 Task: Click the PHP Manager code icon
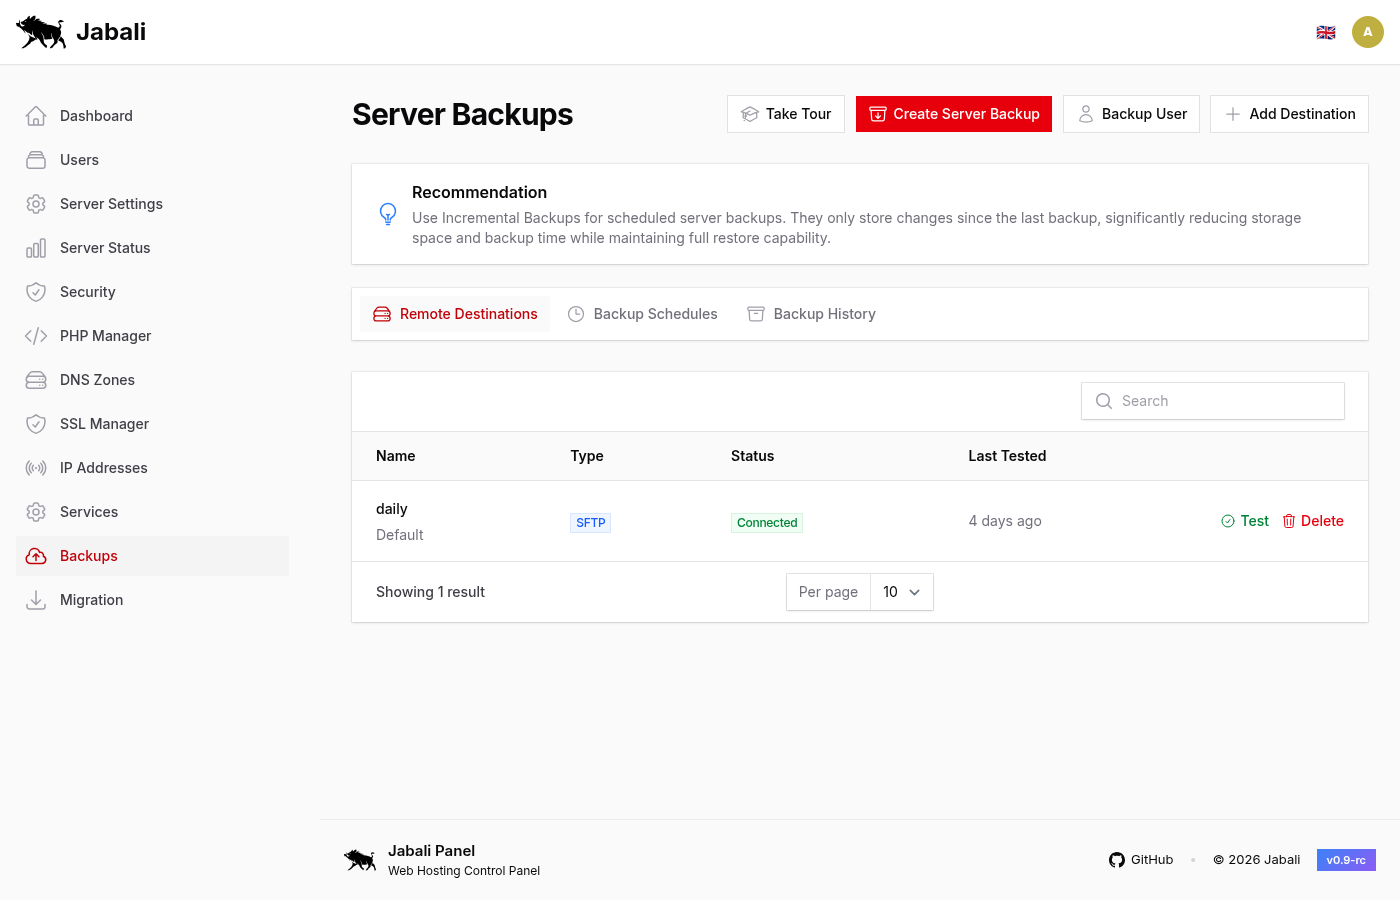tap(36, 336)
